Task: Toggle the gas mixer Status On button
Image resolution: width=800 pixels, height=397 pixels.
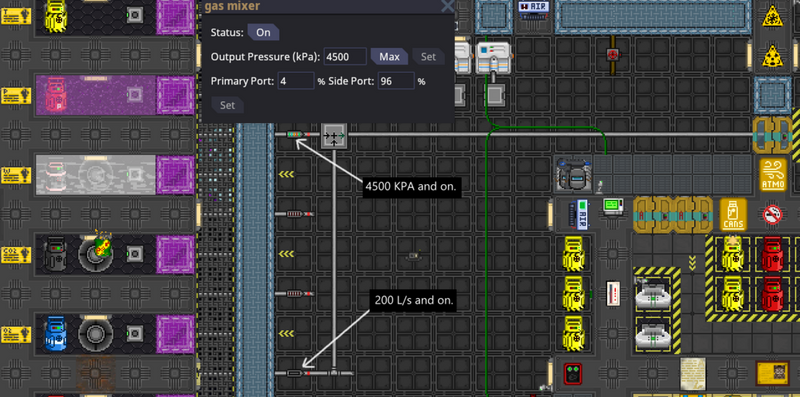Action: pos(263,33)
